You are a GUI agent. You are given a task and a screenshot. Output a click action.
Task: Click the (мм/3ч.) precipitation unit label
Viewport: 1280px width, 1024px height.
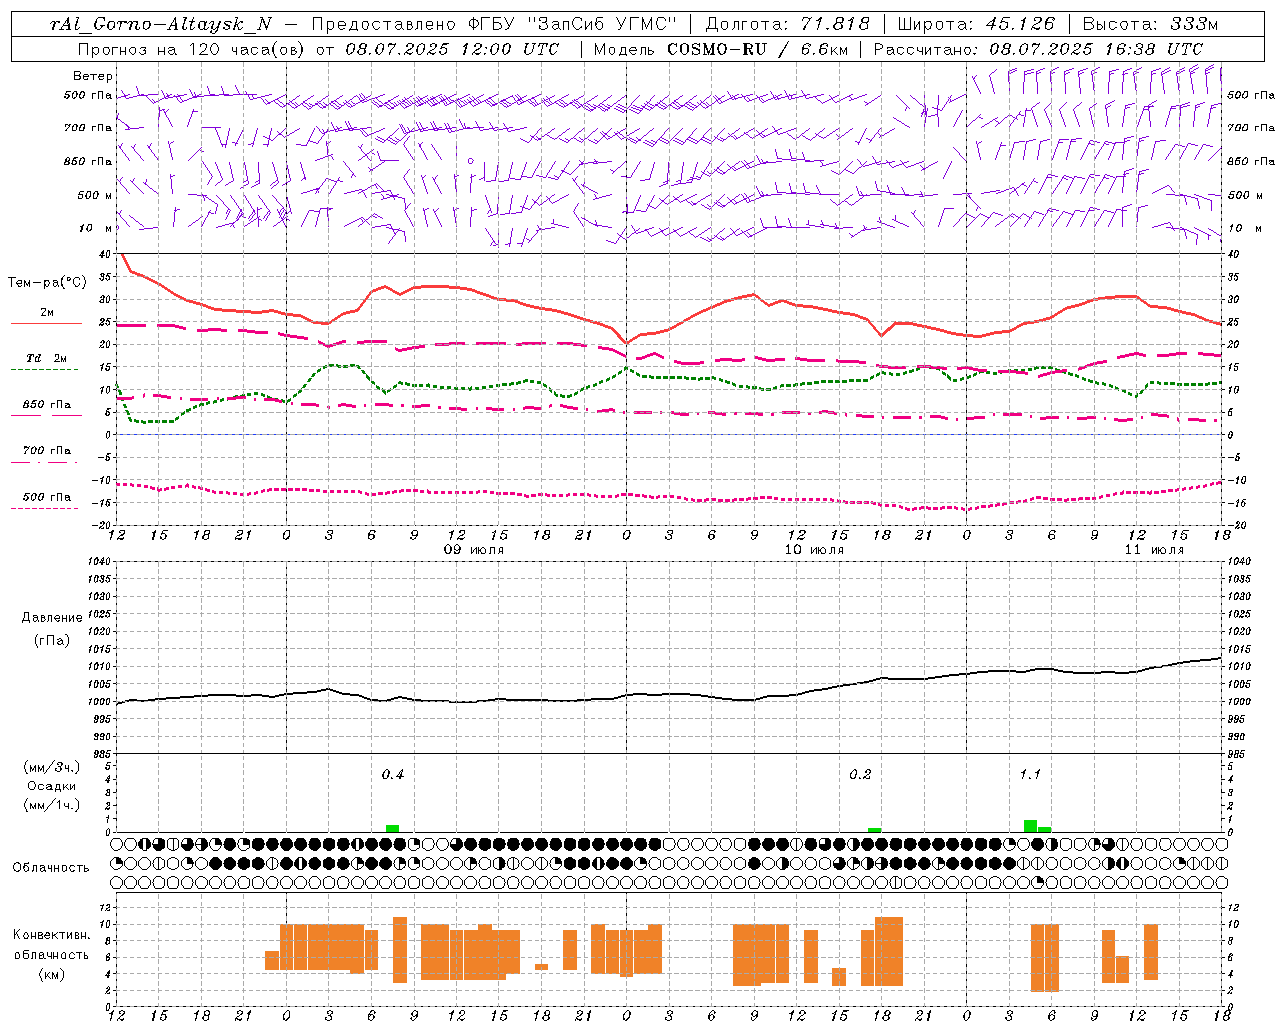pos(52,767)
